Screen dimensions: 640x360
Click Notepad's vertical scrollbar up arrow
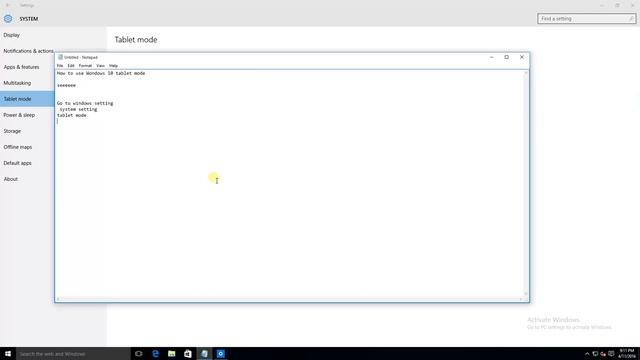point(526,73)
